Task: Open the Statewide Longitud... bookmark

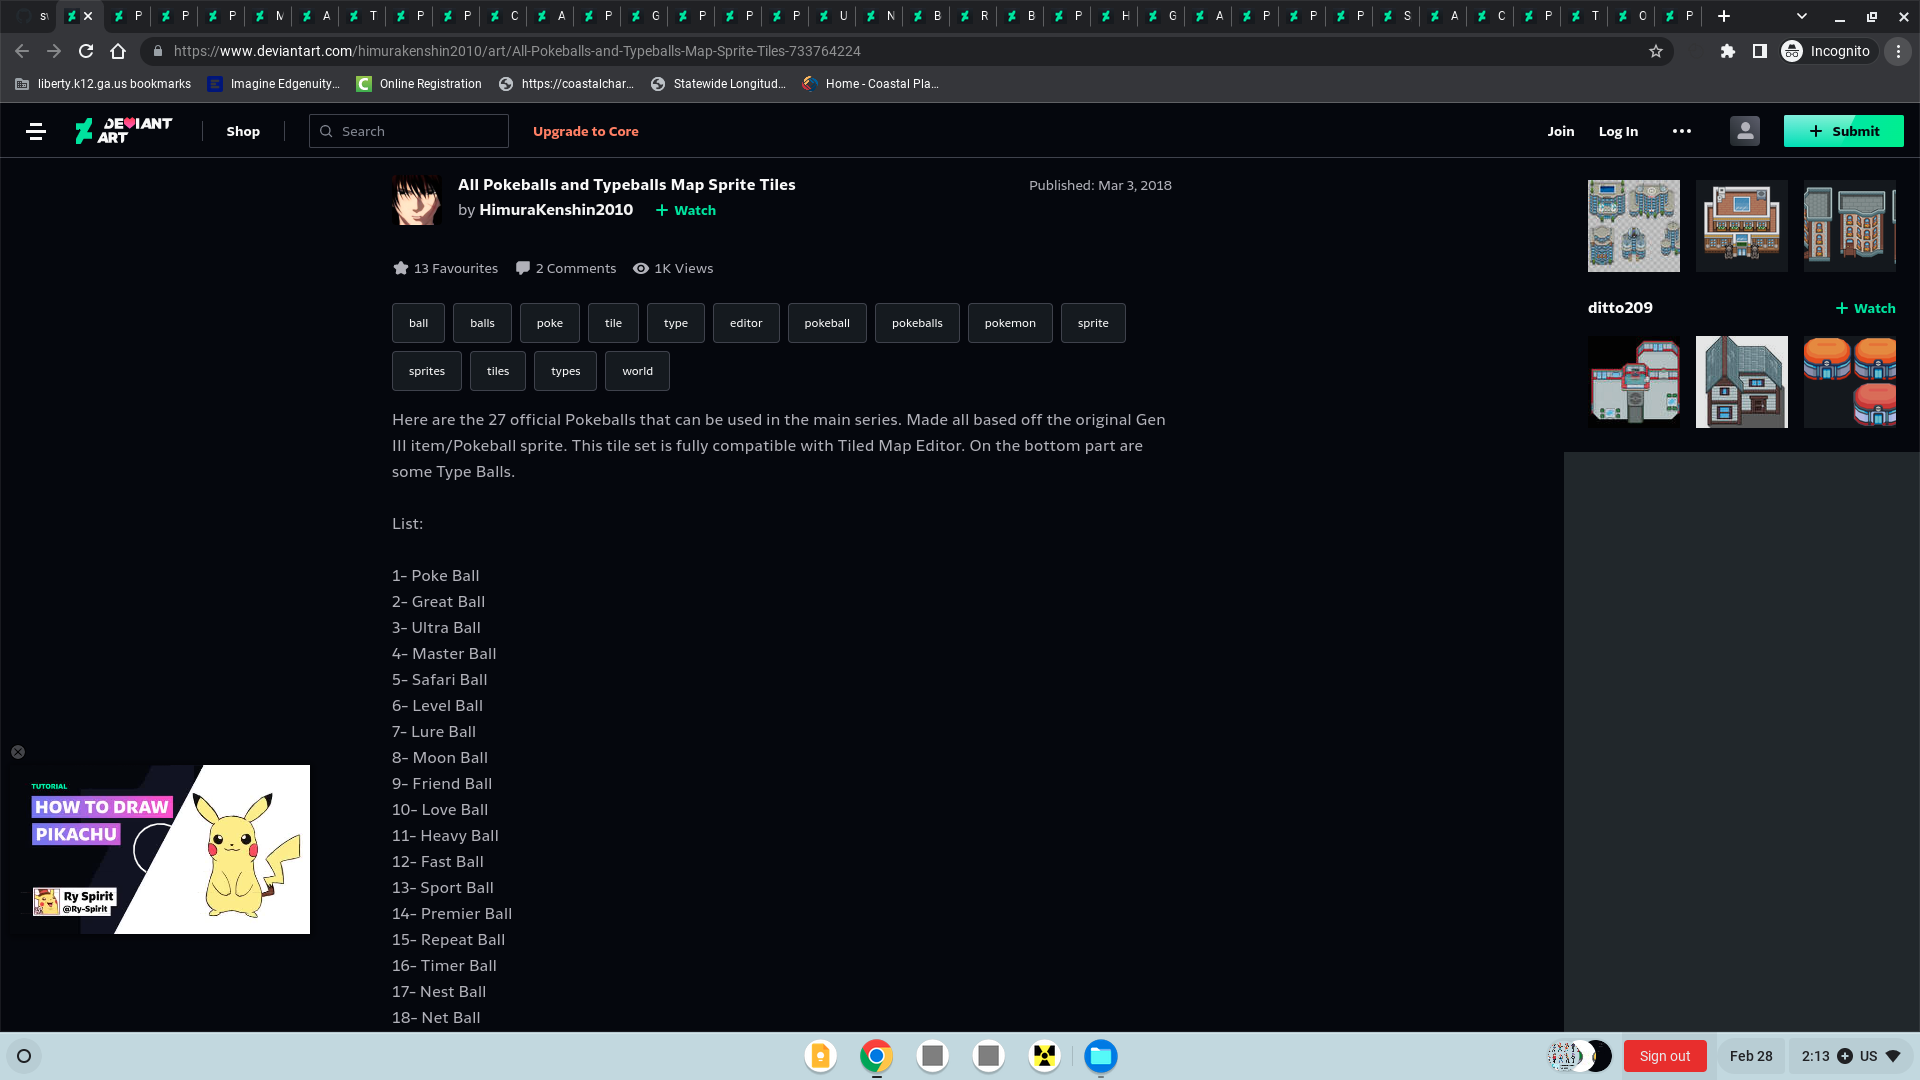Action: (x=718, y=84)
